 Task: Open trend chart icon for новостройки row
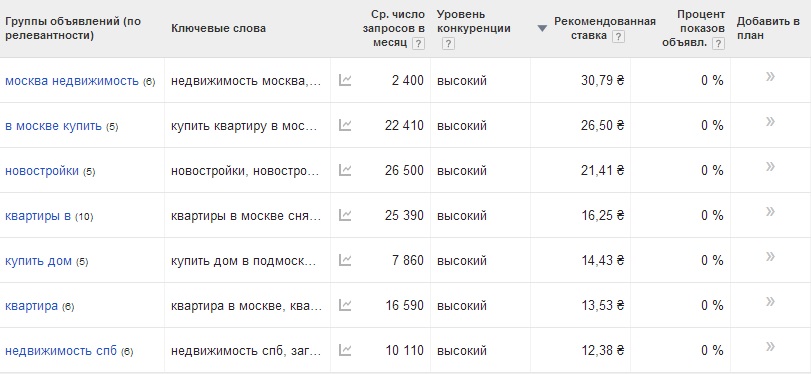pos(345,170)
